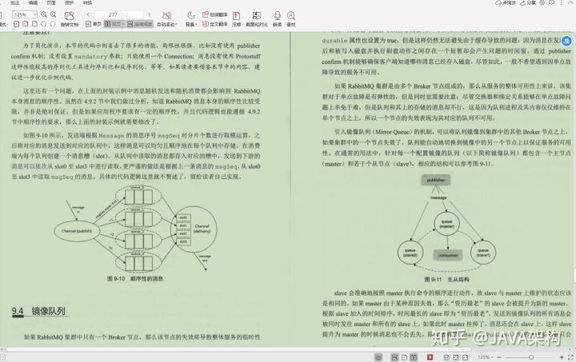The image size is (576, 362).
Task: Click the full text translate (全文翻译) icon
Action: [215, 24]
